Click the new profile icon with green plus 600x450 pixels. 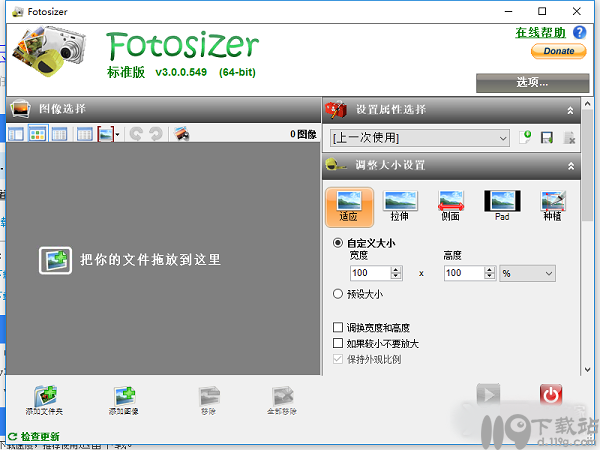coord(525,137)
